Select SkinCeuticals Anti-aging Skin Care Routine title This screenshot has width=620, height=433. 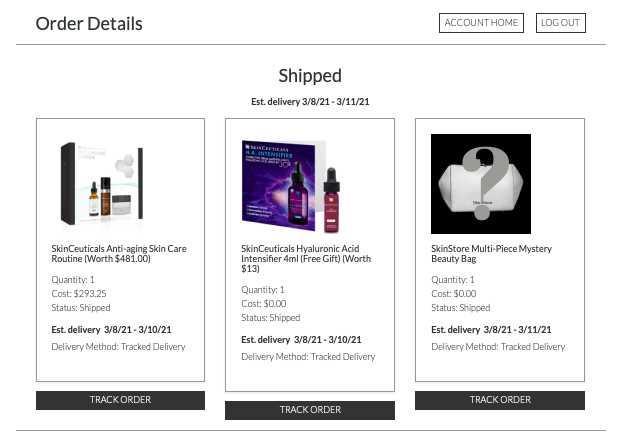tap(118, 253)
